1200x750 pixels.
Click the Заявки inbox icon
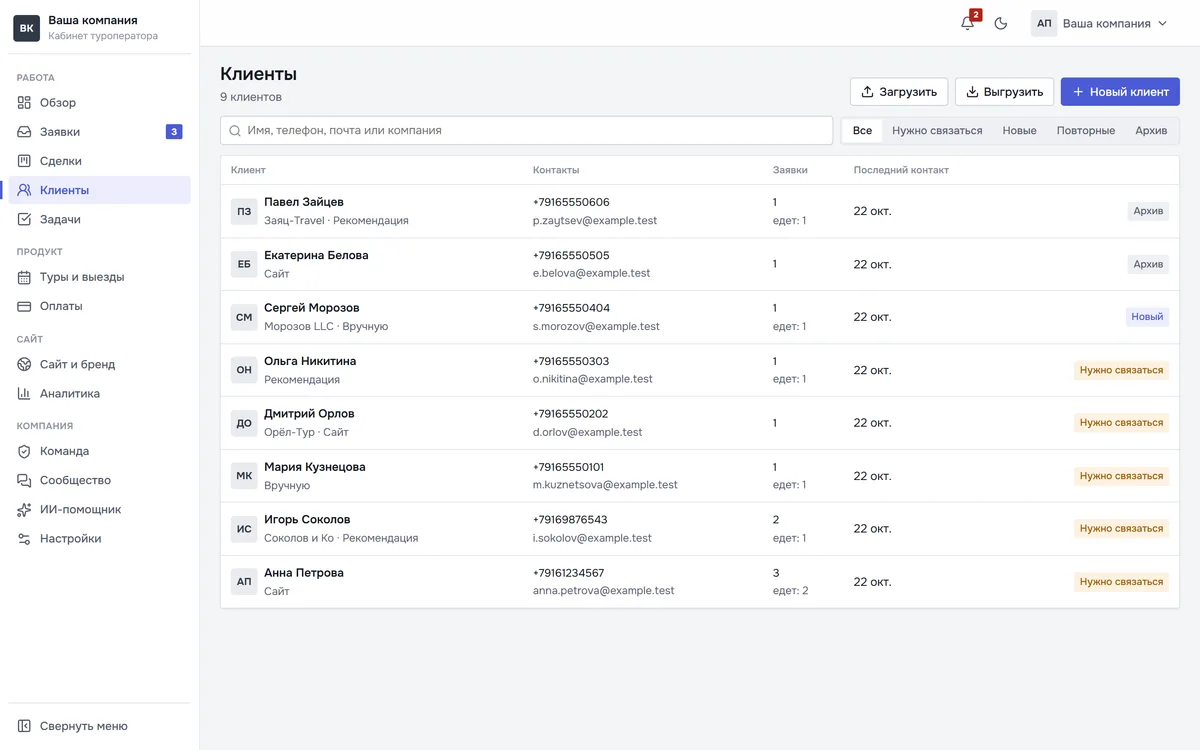tap(25, 132)
